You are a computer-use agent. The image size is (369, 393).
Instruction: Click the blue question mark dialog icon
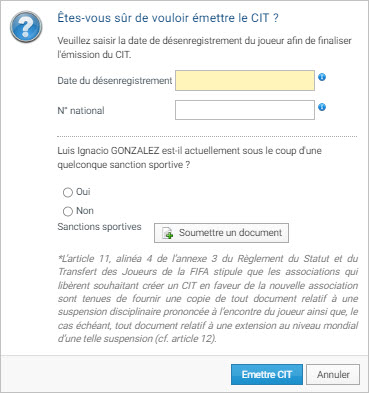pos(26,27)
